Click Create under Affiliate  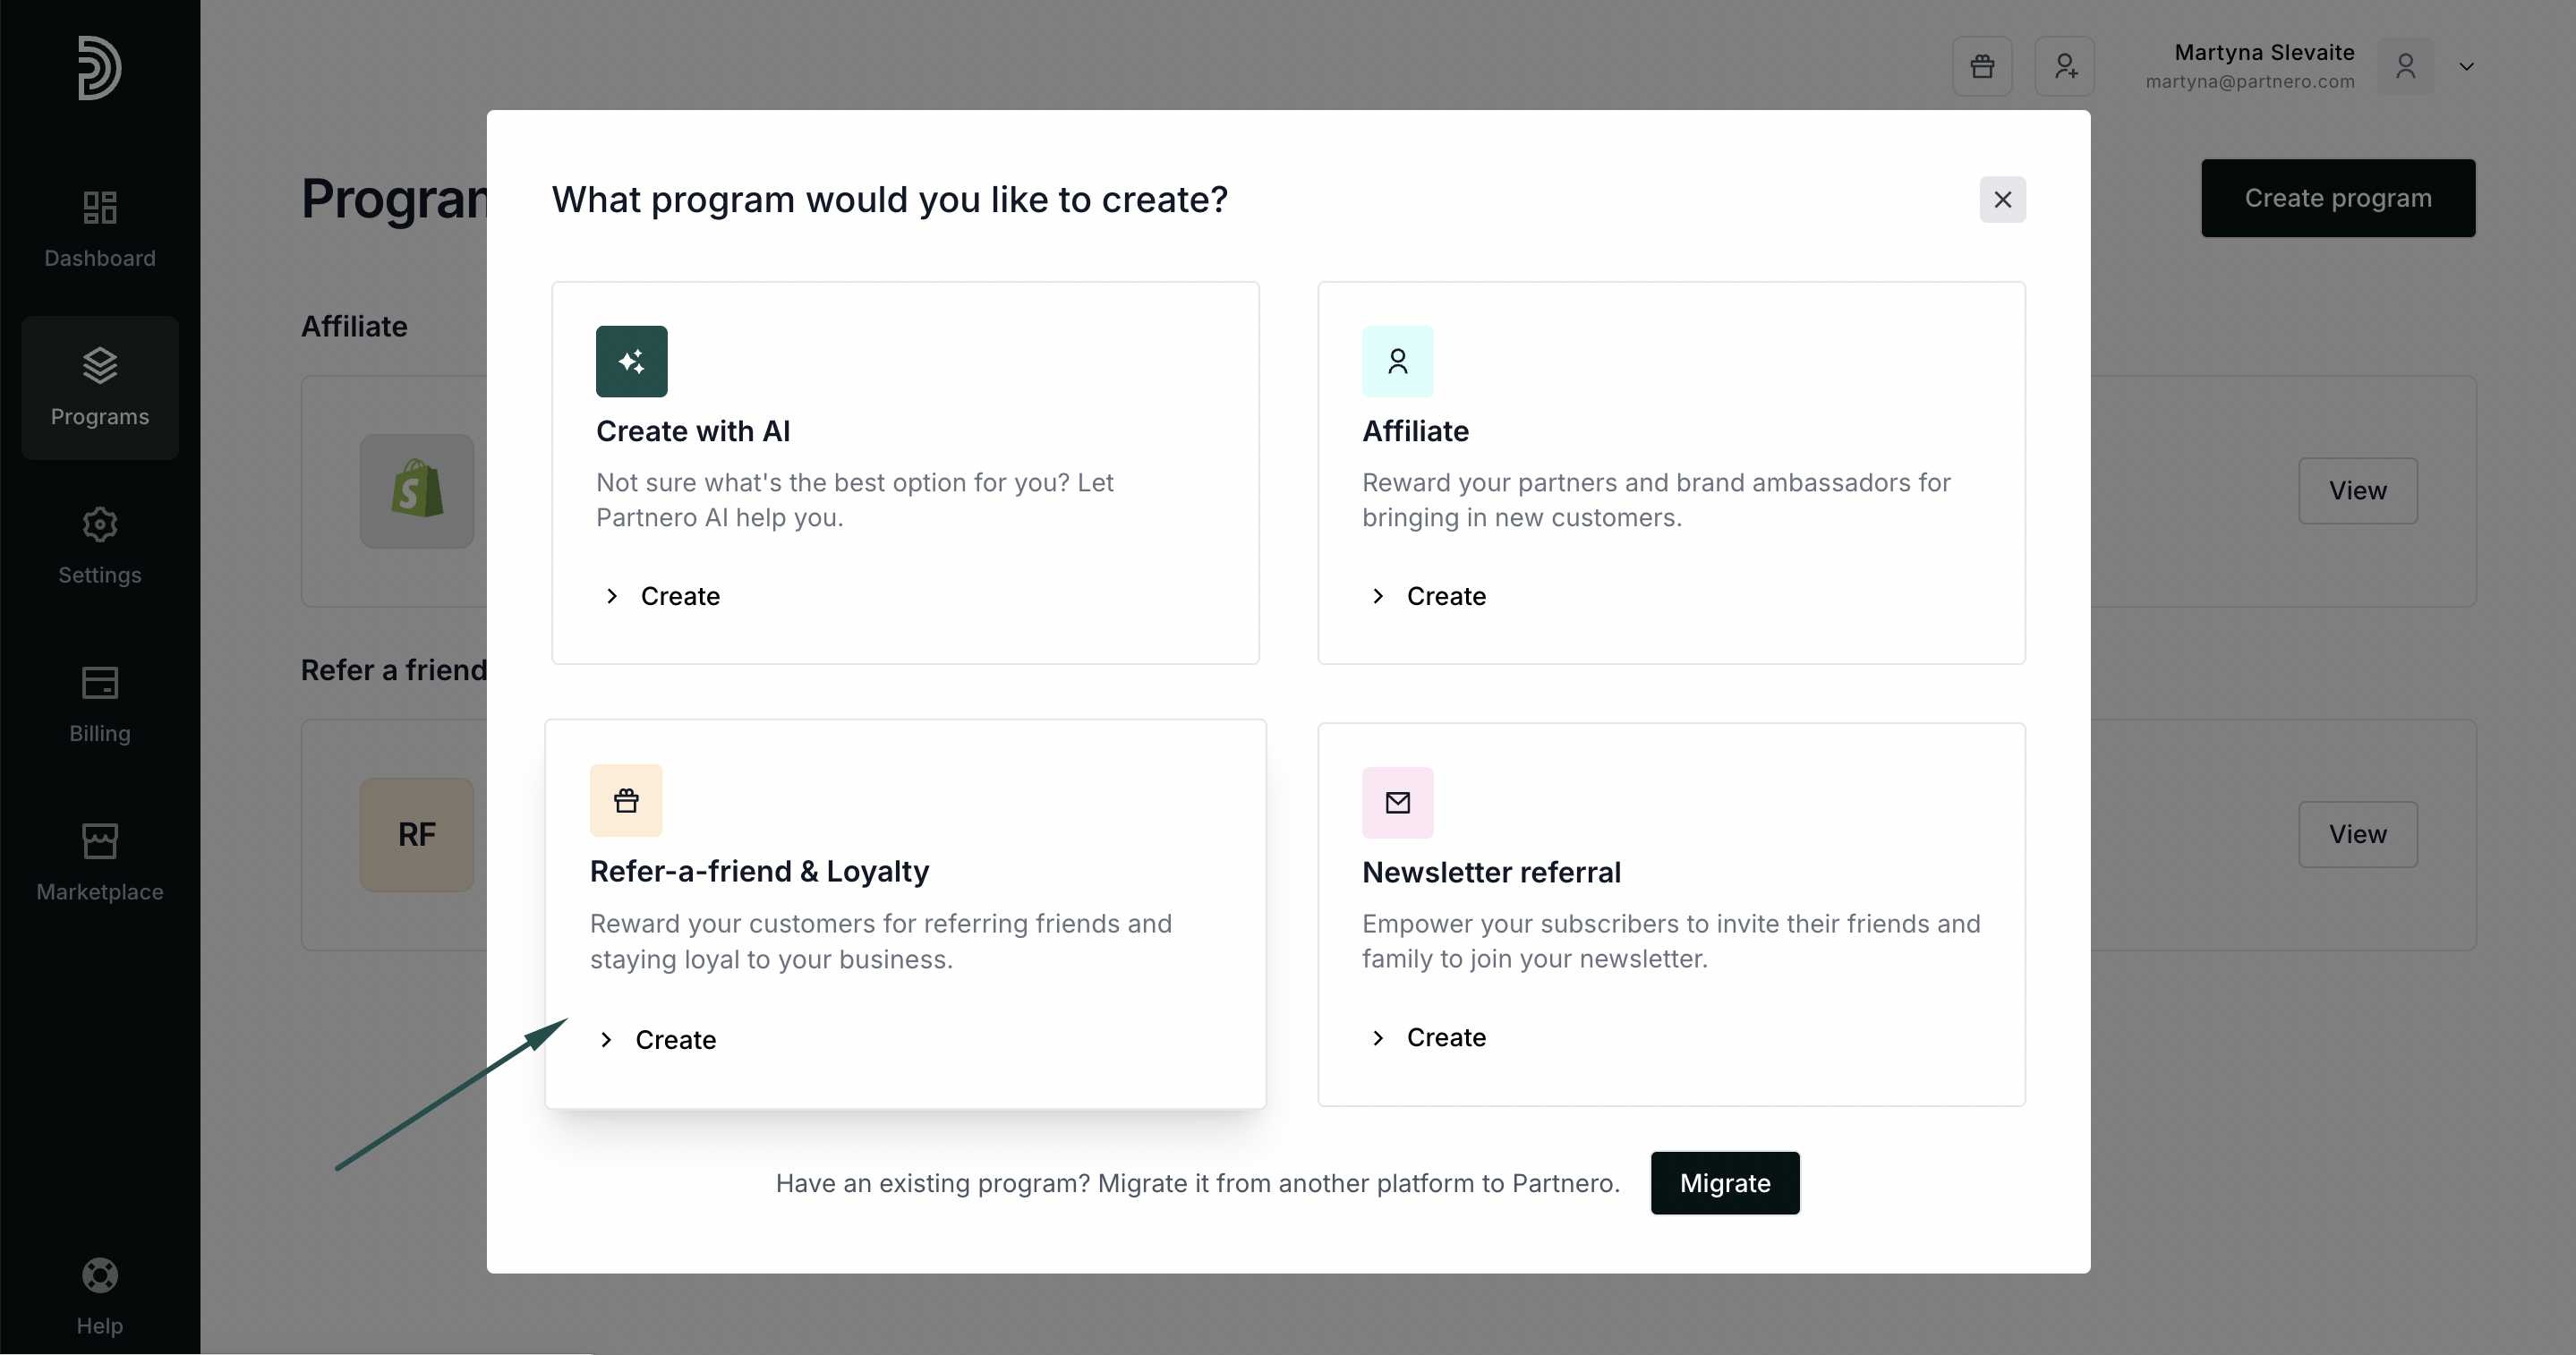click(x=1429, y=596)
